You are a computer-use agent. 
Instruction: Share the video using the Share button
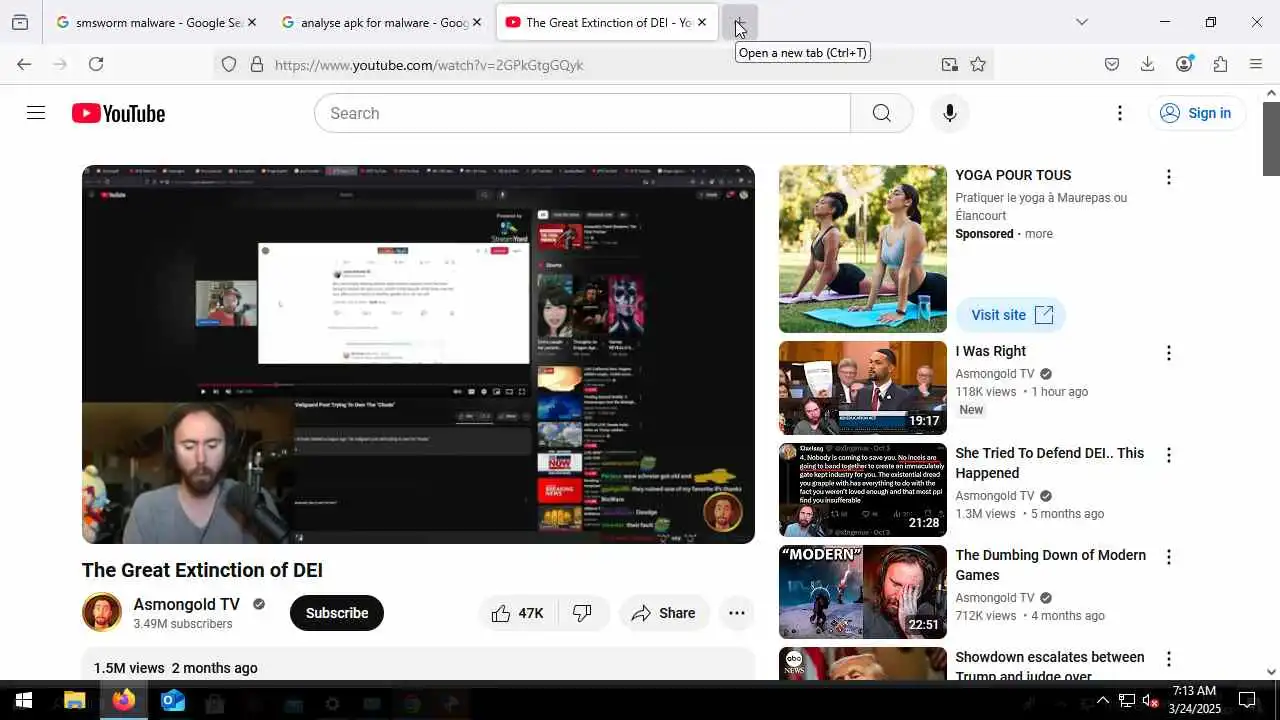click(664, 613)
